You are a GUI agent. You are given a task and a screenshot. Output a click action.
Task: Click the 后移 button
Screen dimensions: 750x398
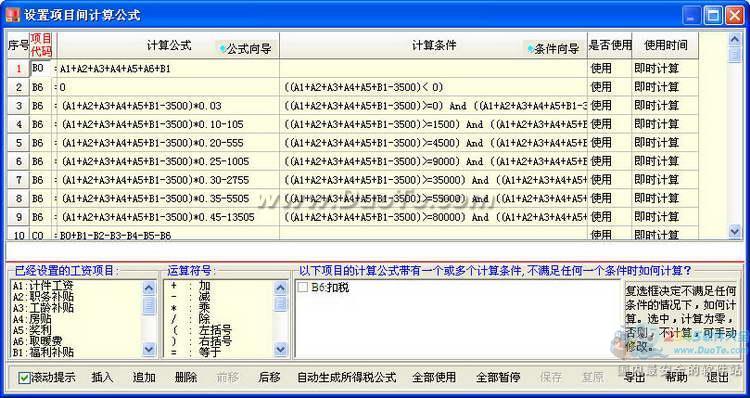point(269,377)
